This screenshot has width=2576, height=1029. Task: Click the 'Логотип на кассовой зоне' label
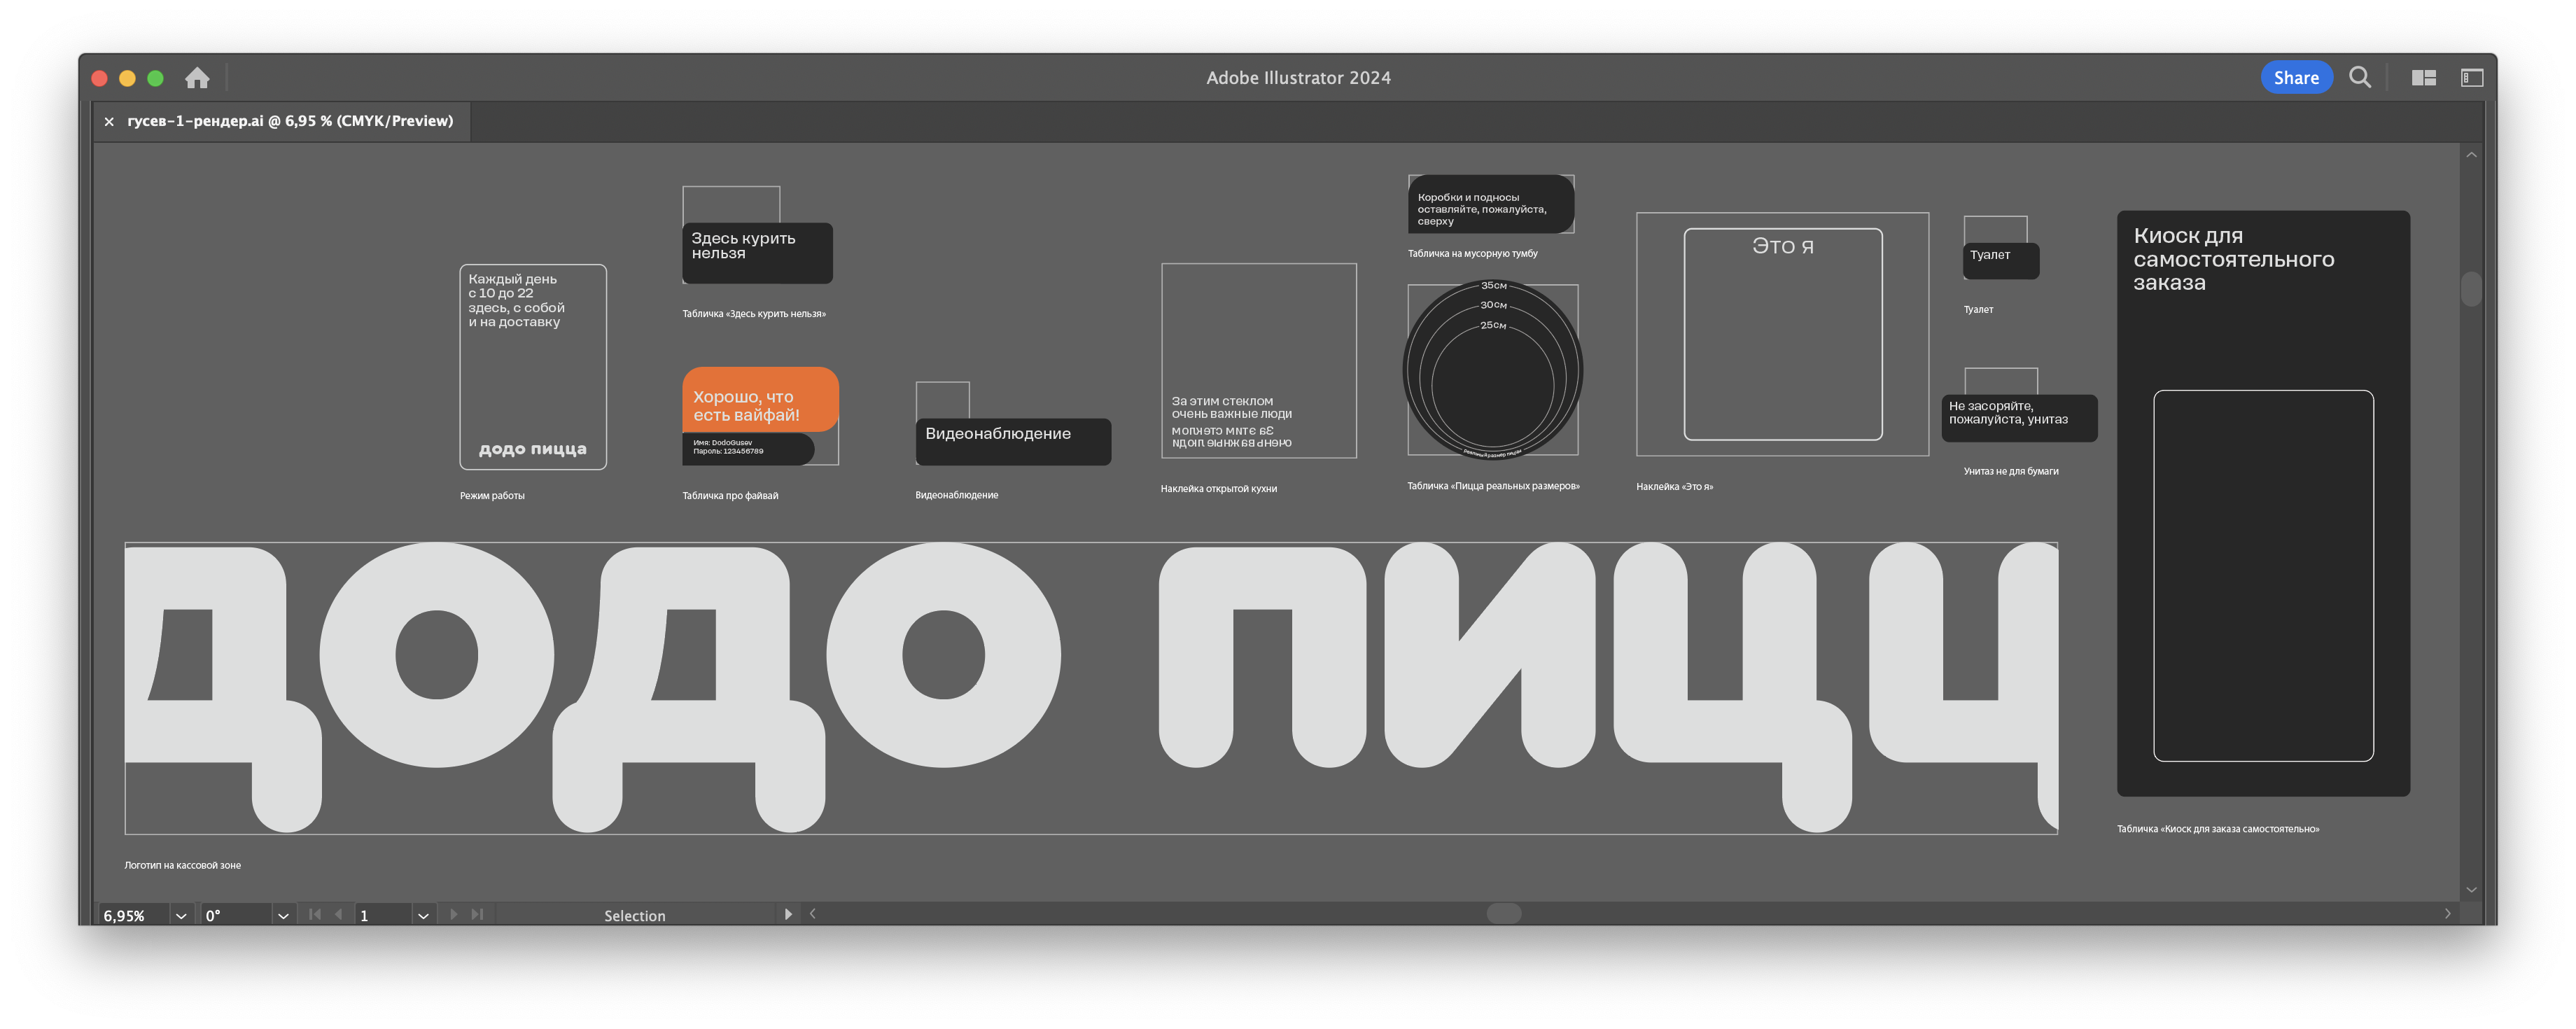tap(182, 865)
